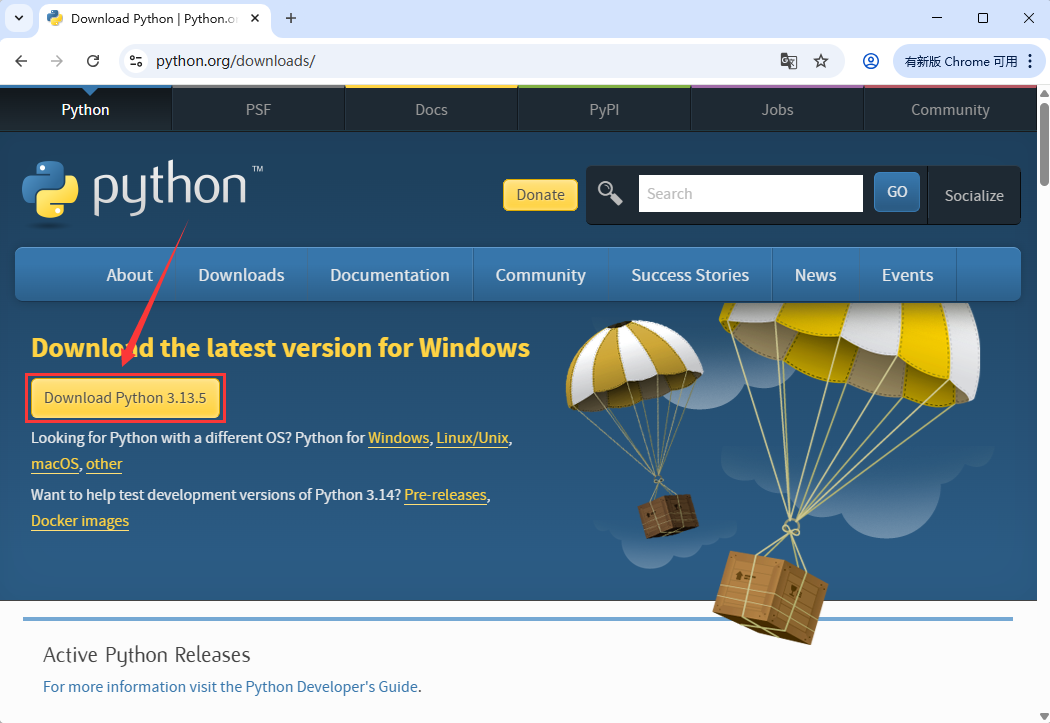Open a new tab with the plus icon
1050x723 pixels.
[290, 18]
